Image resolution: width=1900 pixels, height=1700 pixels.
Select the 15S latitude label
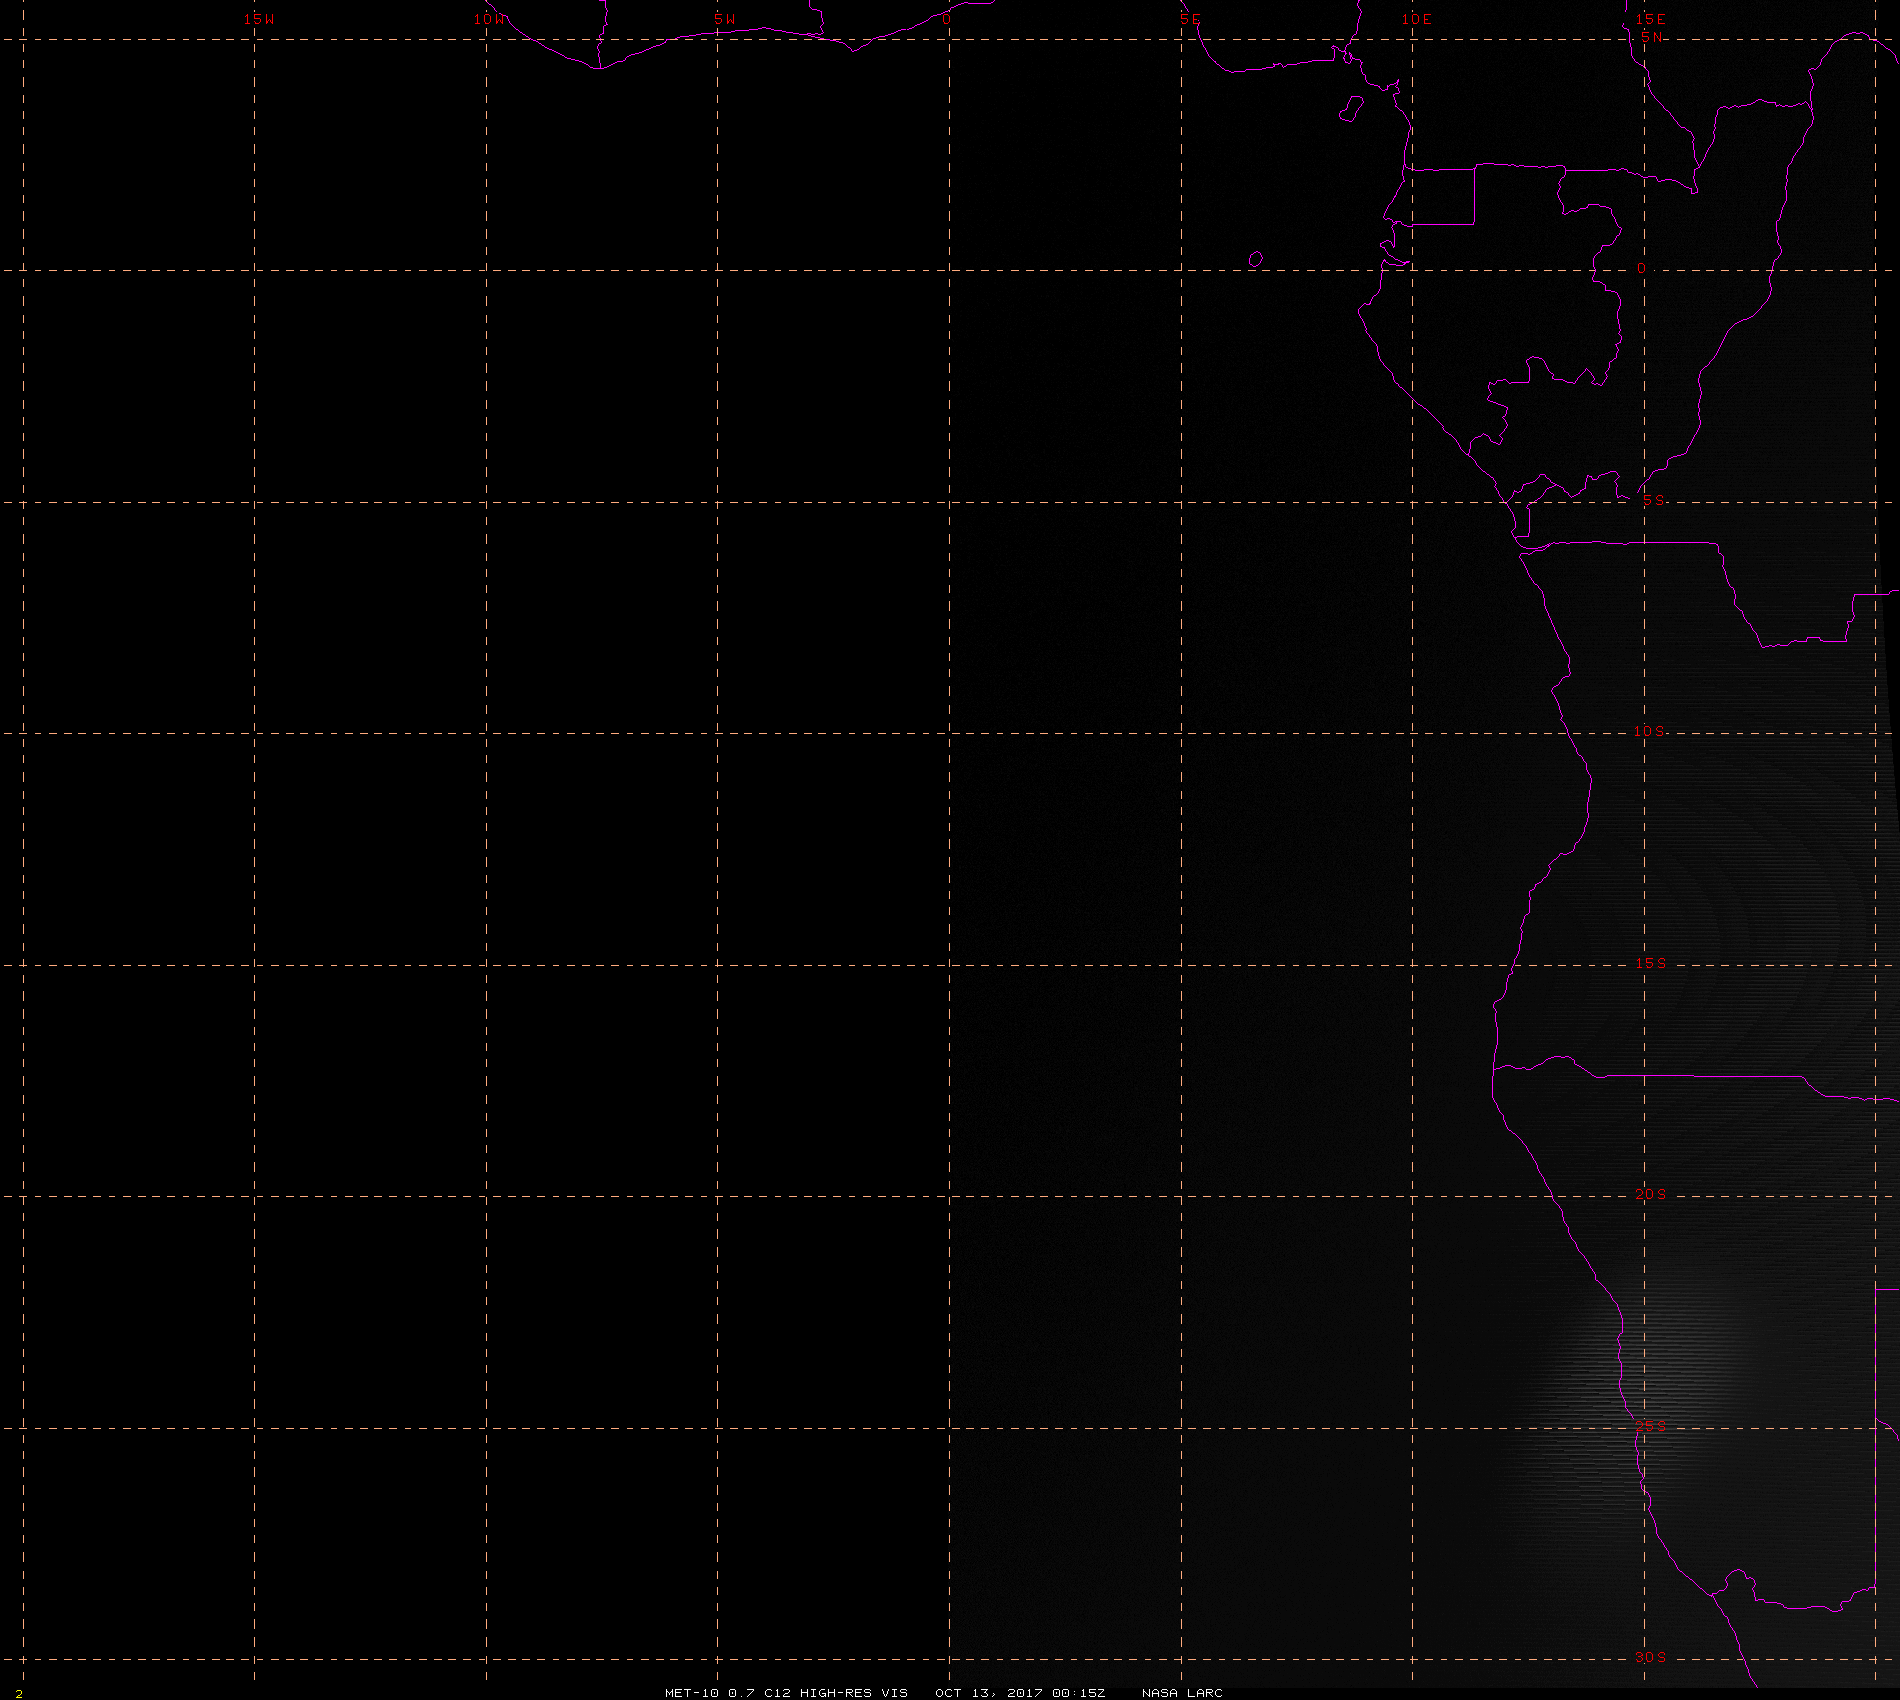[x=1651, y=963]
